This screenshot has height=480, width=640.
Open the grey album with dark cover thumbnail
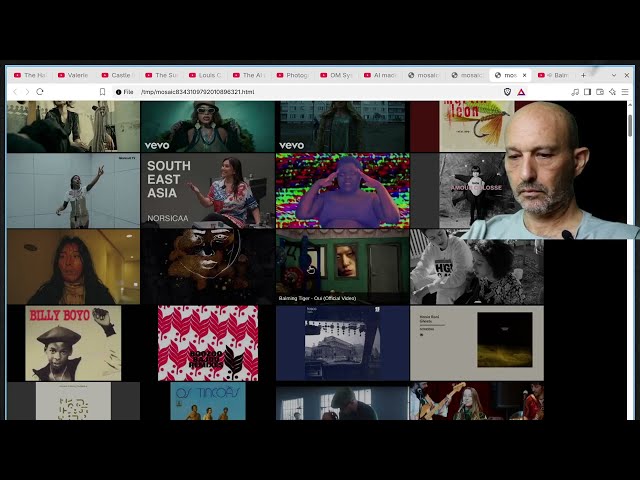tap(477, 343)
